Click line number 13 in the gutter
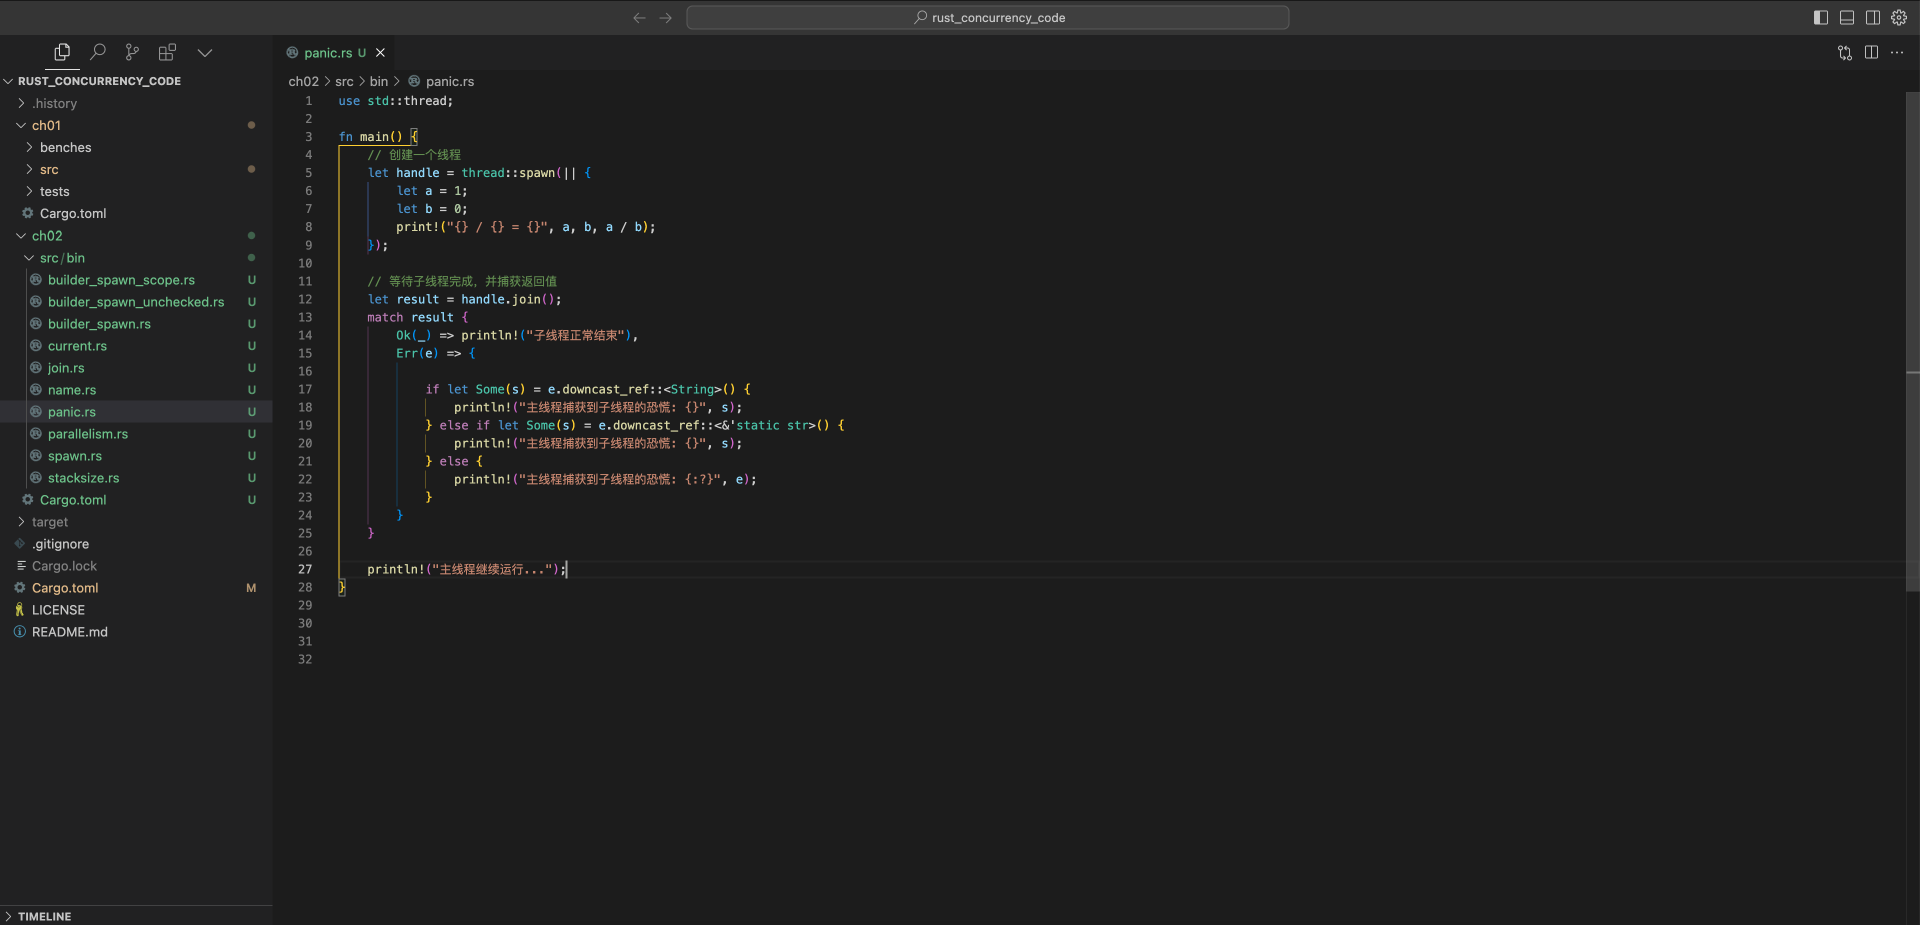The width and height of the screenshot is (1920, 925). [305, 317]
